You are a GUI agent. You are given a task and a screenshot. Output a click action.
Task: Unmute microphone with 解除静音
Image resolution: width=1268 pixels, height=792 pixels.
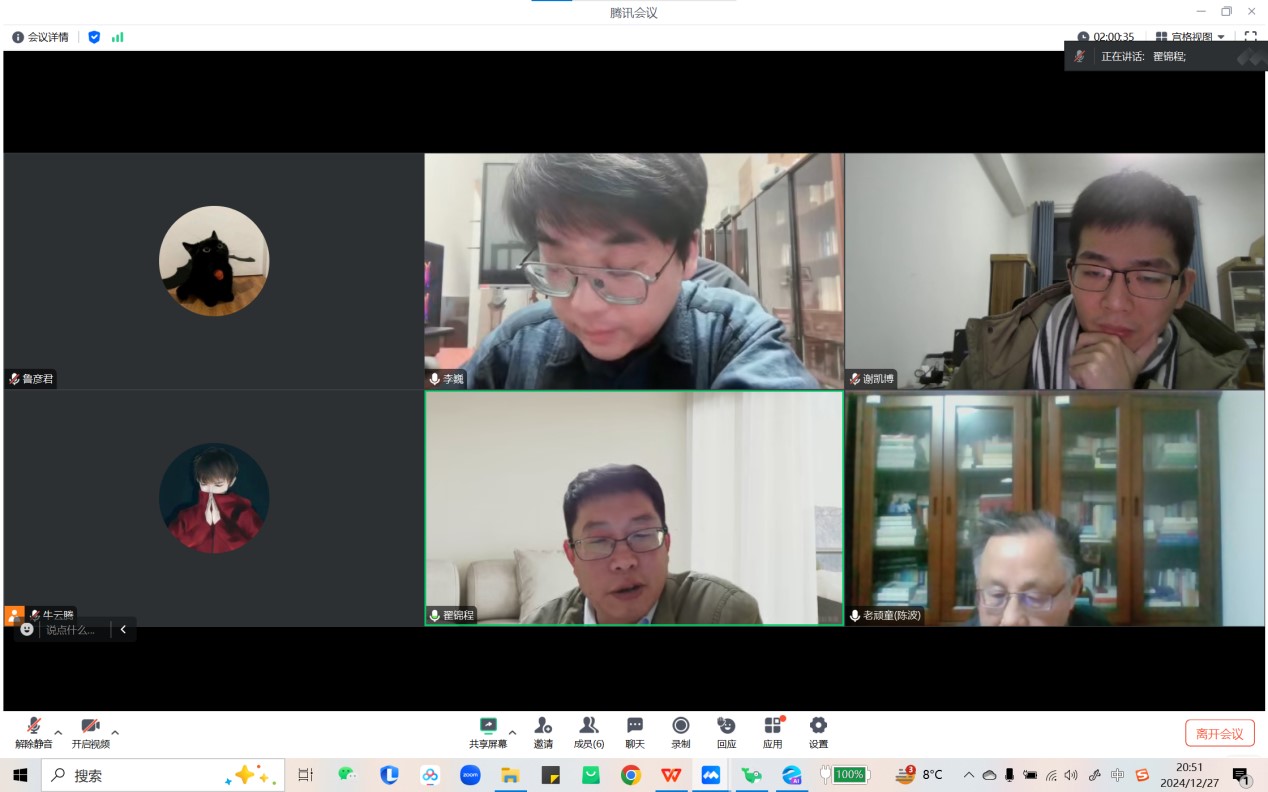tap(34, 727)
